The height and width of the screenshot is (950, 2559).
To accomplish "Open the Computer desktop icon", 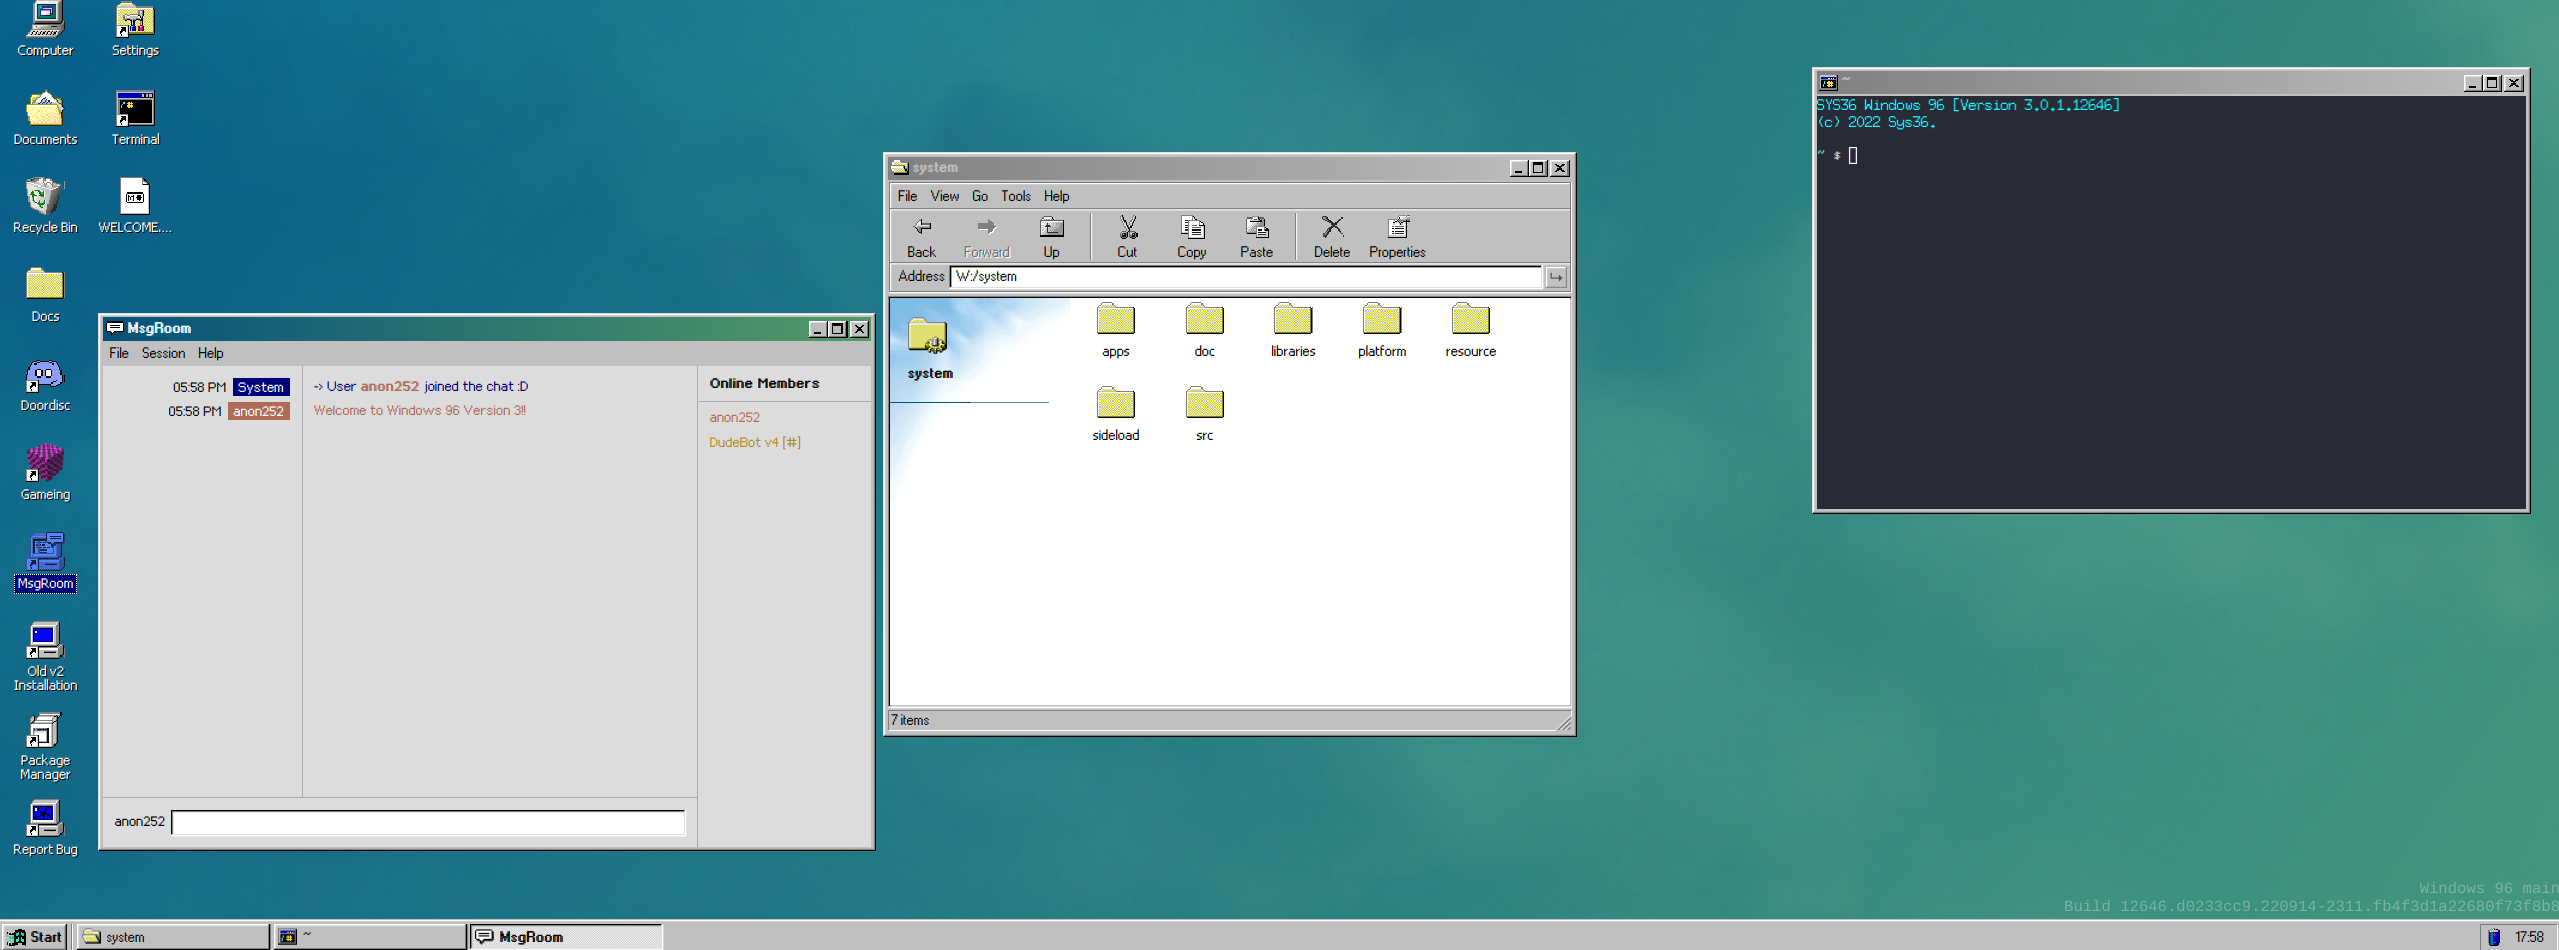I will click(x=45, y=28).
